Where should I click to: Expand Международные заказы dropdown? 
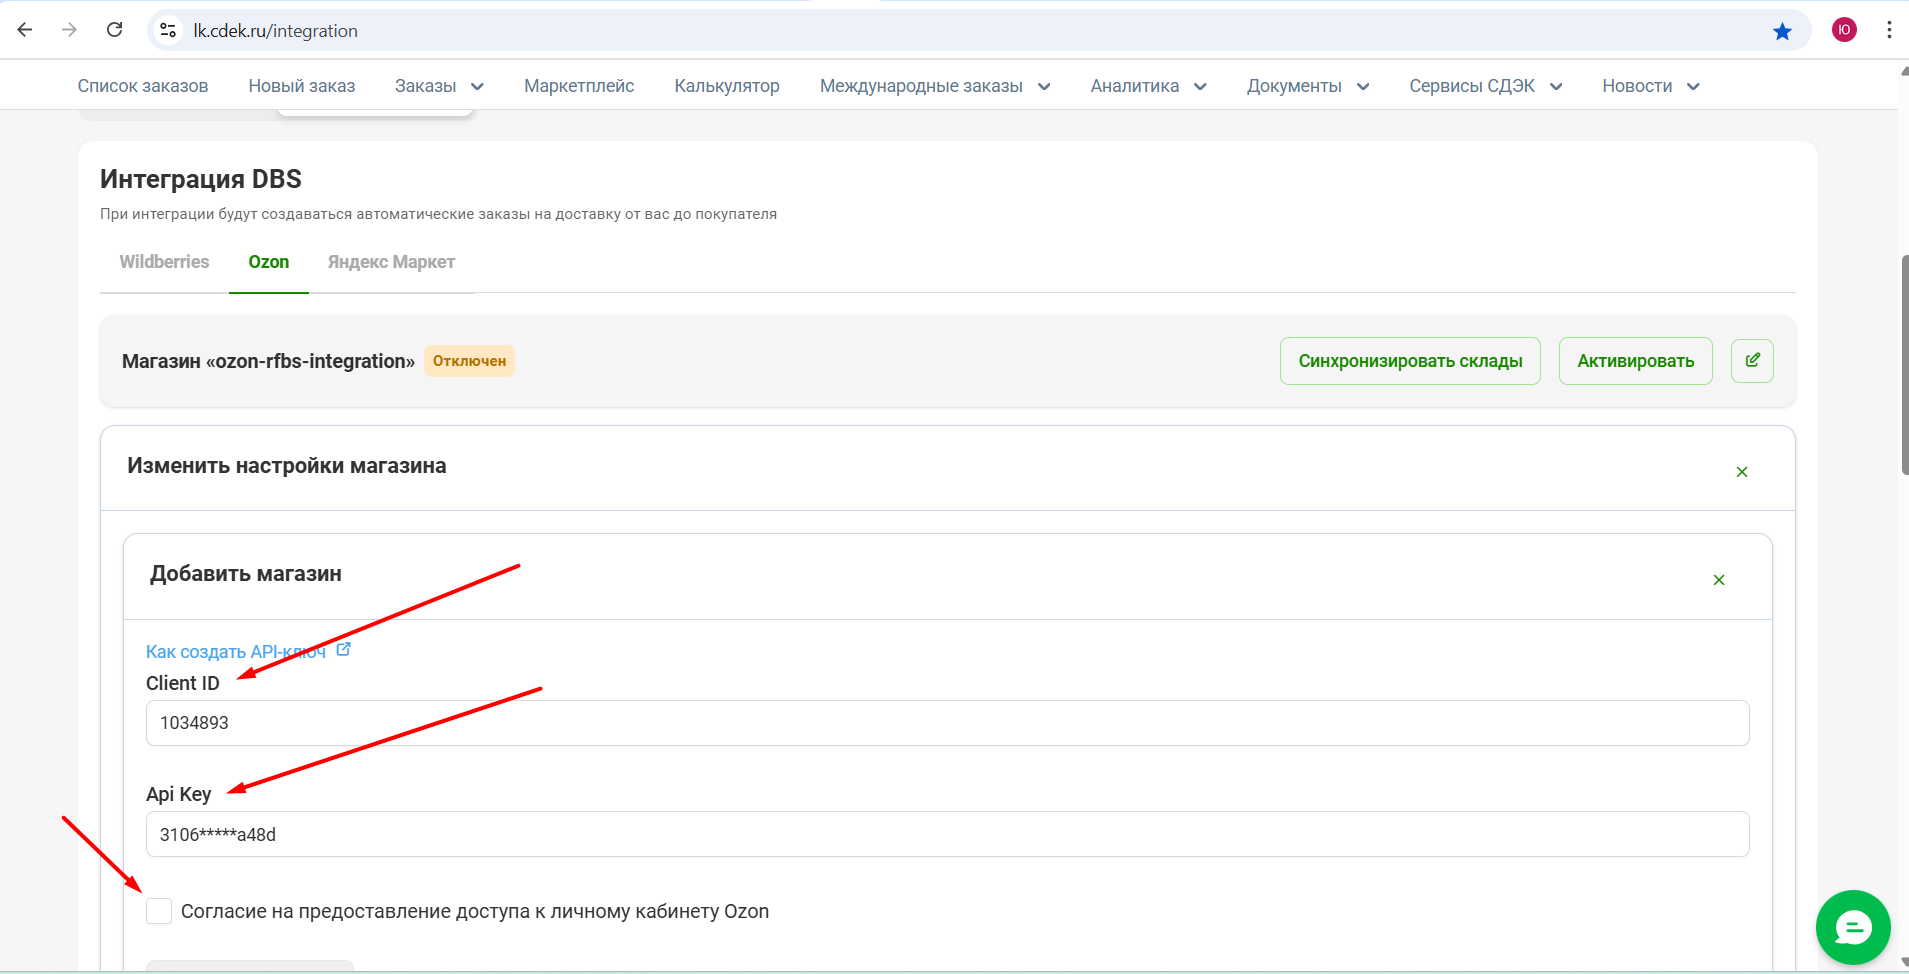pos(934,86)
